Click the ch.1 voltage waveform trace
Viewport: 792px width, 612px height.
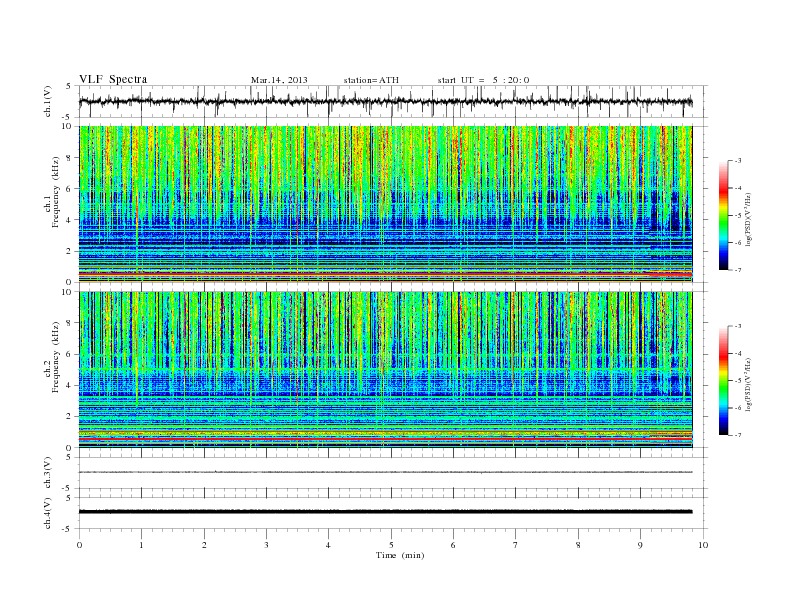click(386, 101)
